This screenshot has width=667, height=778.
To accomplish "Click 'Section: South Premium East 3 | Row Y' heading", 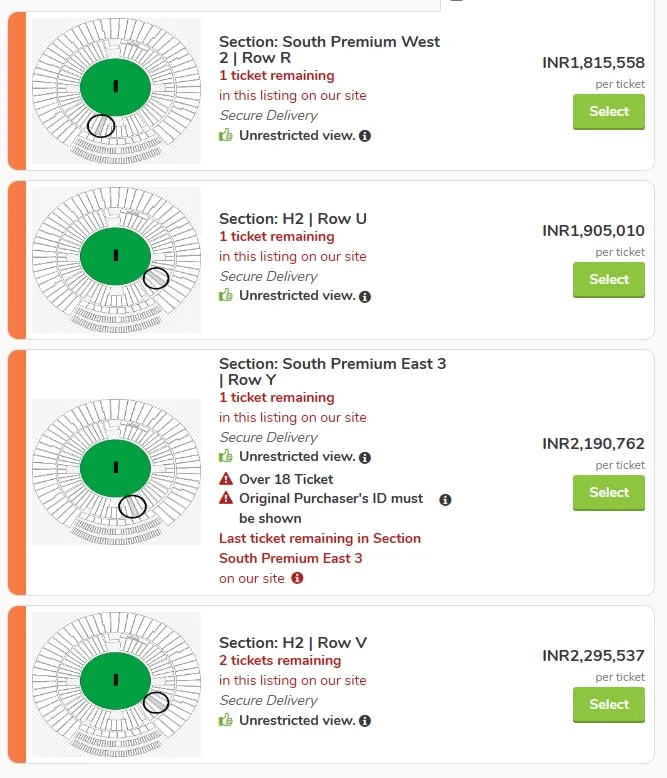I will point(333,372).
